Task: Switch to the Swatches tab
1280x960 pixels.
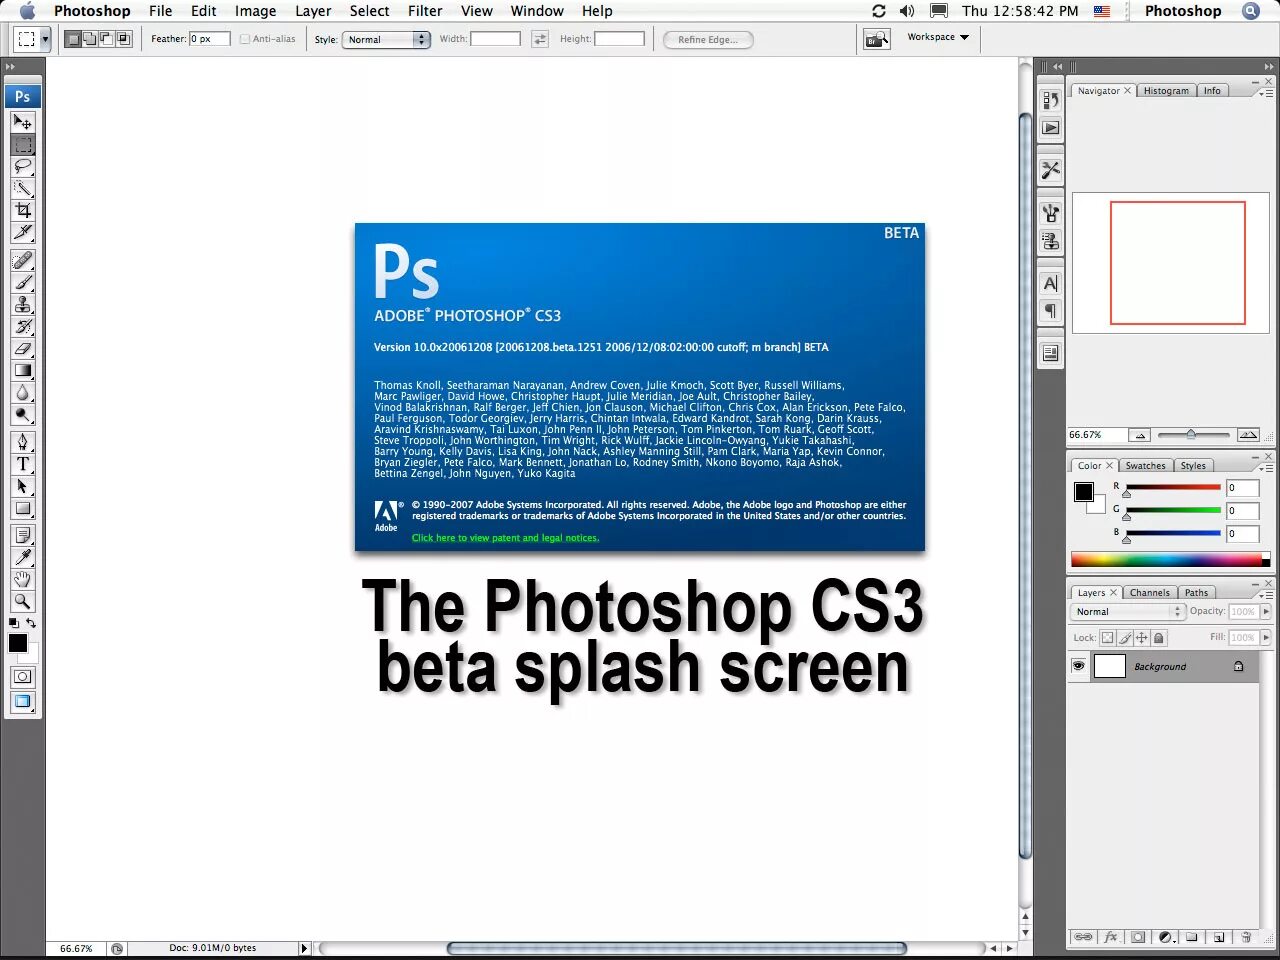Action: [1145, 466]
